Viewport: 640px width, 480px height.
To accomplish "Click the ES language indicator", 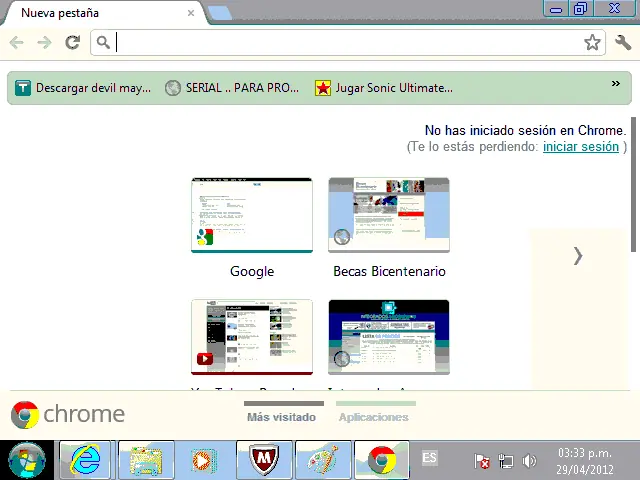I will [429, 458].
